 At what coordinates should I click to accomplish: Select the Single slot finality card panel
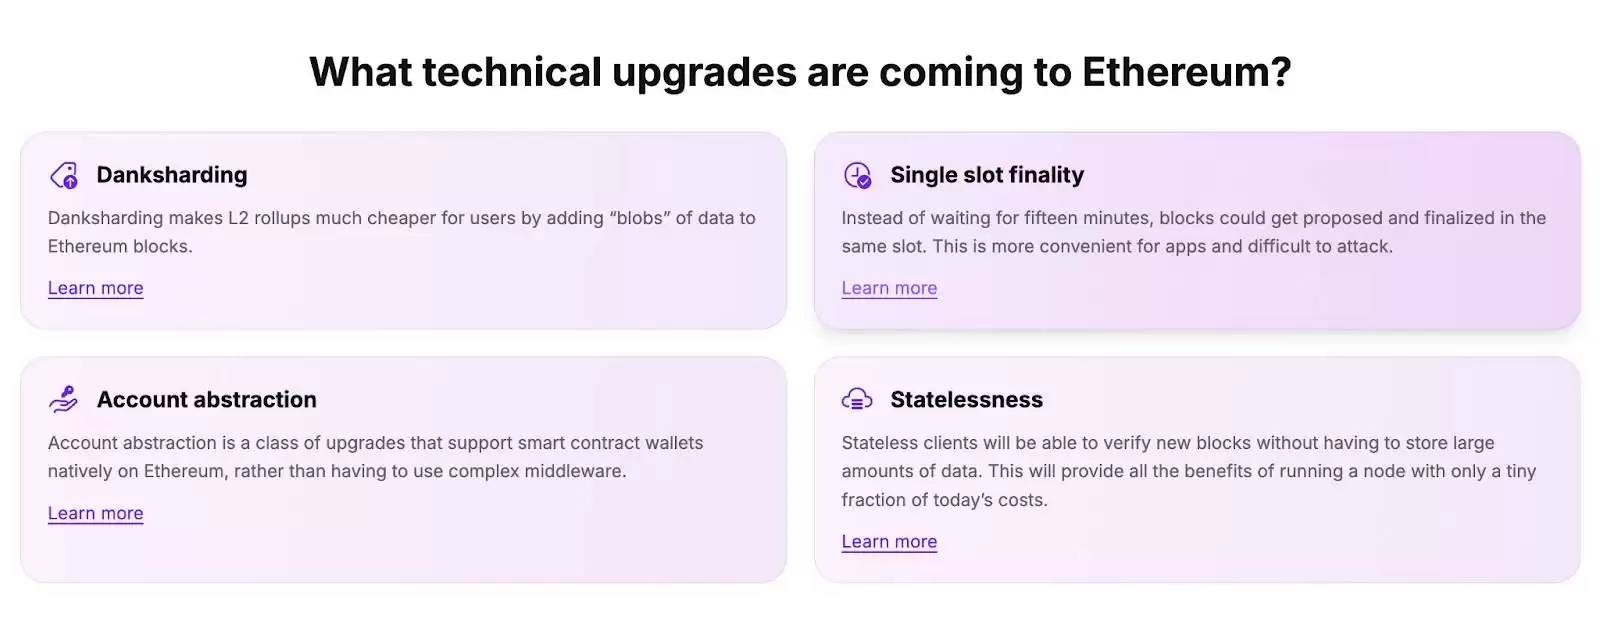click(1197, 230)
